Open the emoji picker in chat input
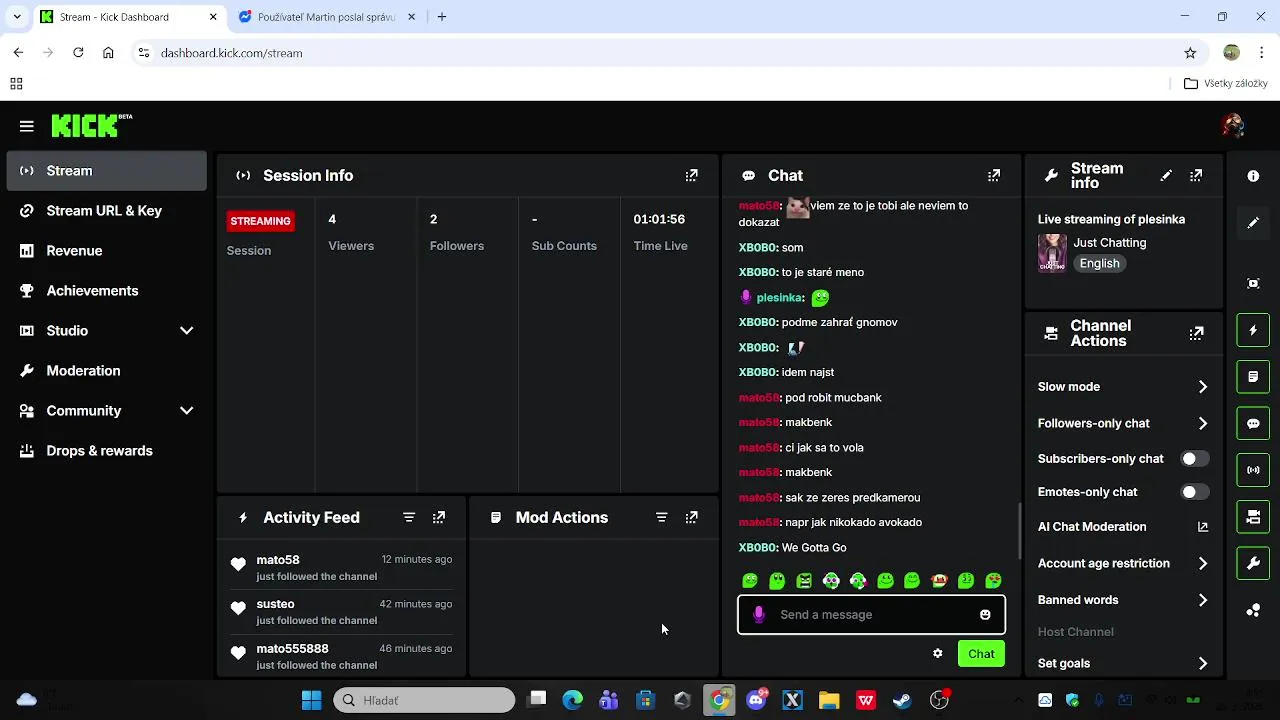The image size is (1280, 720). point(985,615)
